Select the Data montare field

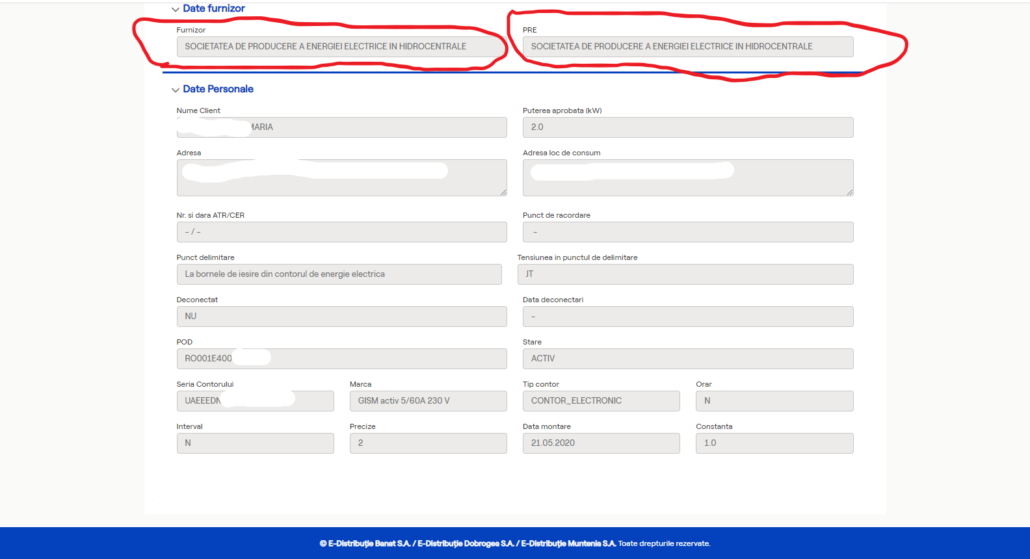pyautogui.click(x=600, y=443)
